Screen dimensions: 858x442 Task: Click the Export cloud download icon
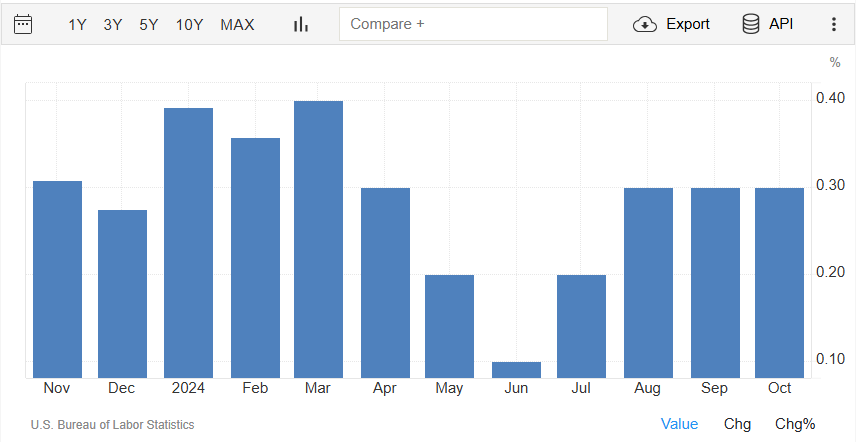pos(645,25)
